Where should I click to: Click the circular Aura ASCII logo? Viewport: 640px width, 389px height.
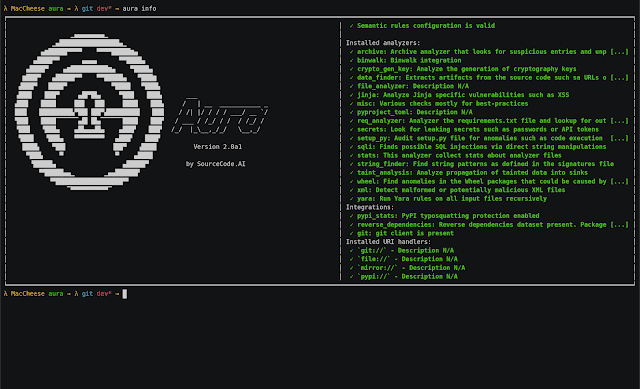pyautogui.click(x=89, y=112)
